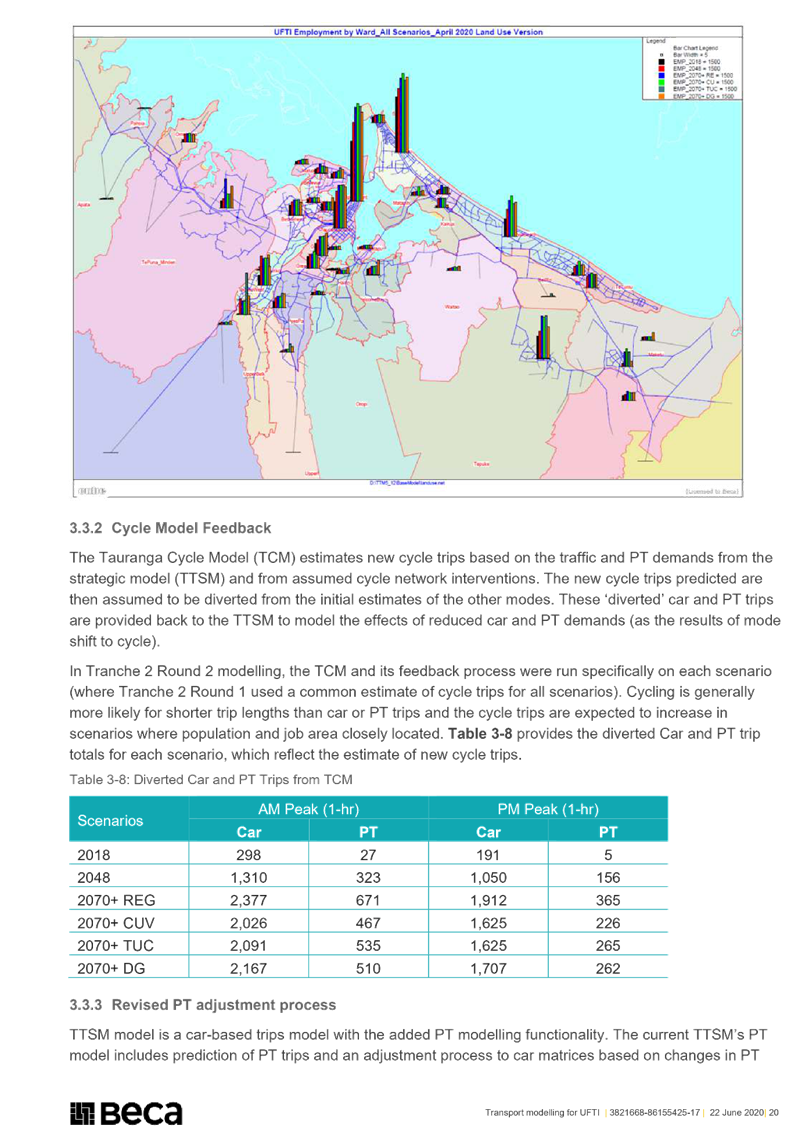Image resolution: width=799 pixels, height=1136 pixels.
Task: Select heading '3.3.3 Revised PT adjustment process'
Action: click(x=203, y=1005)
